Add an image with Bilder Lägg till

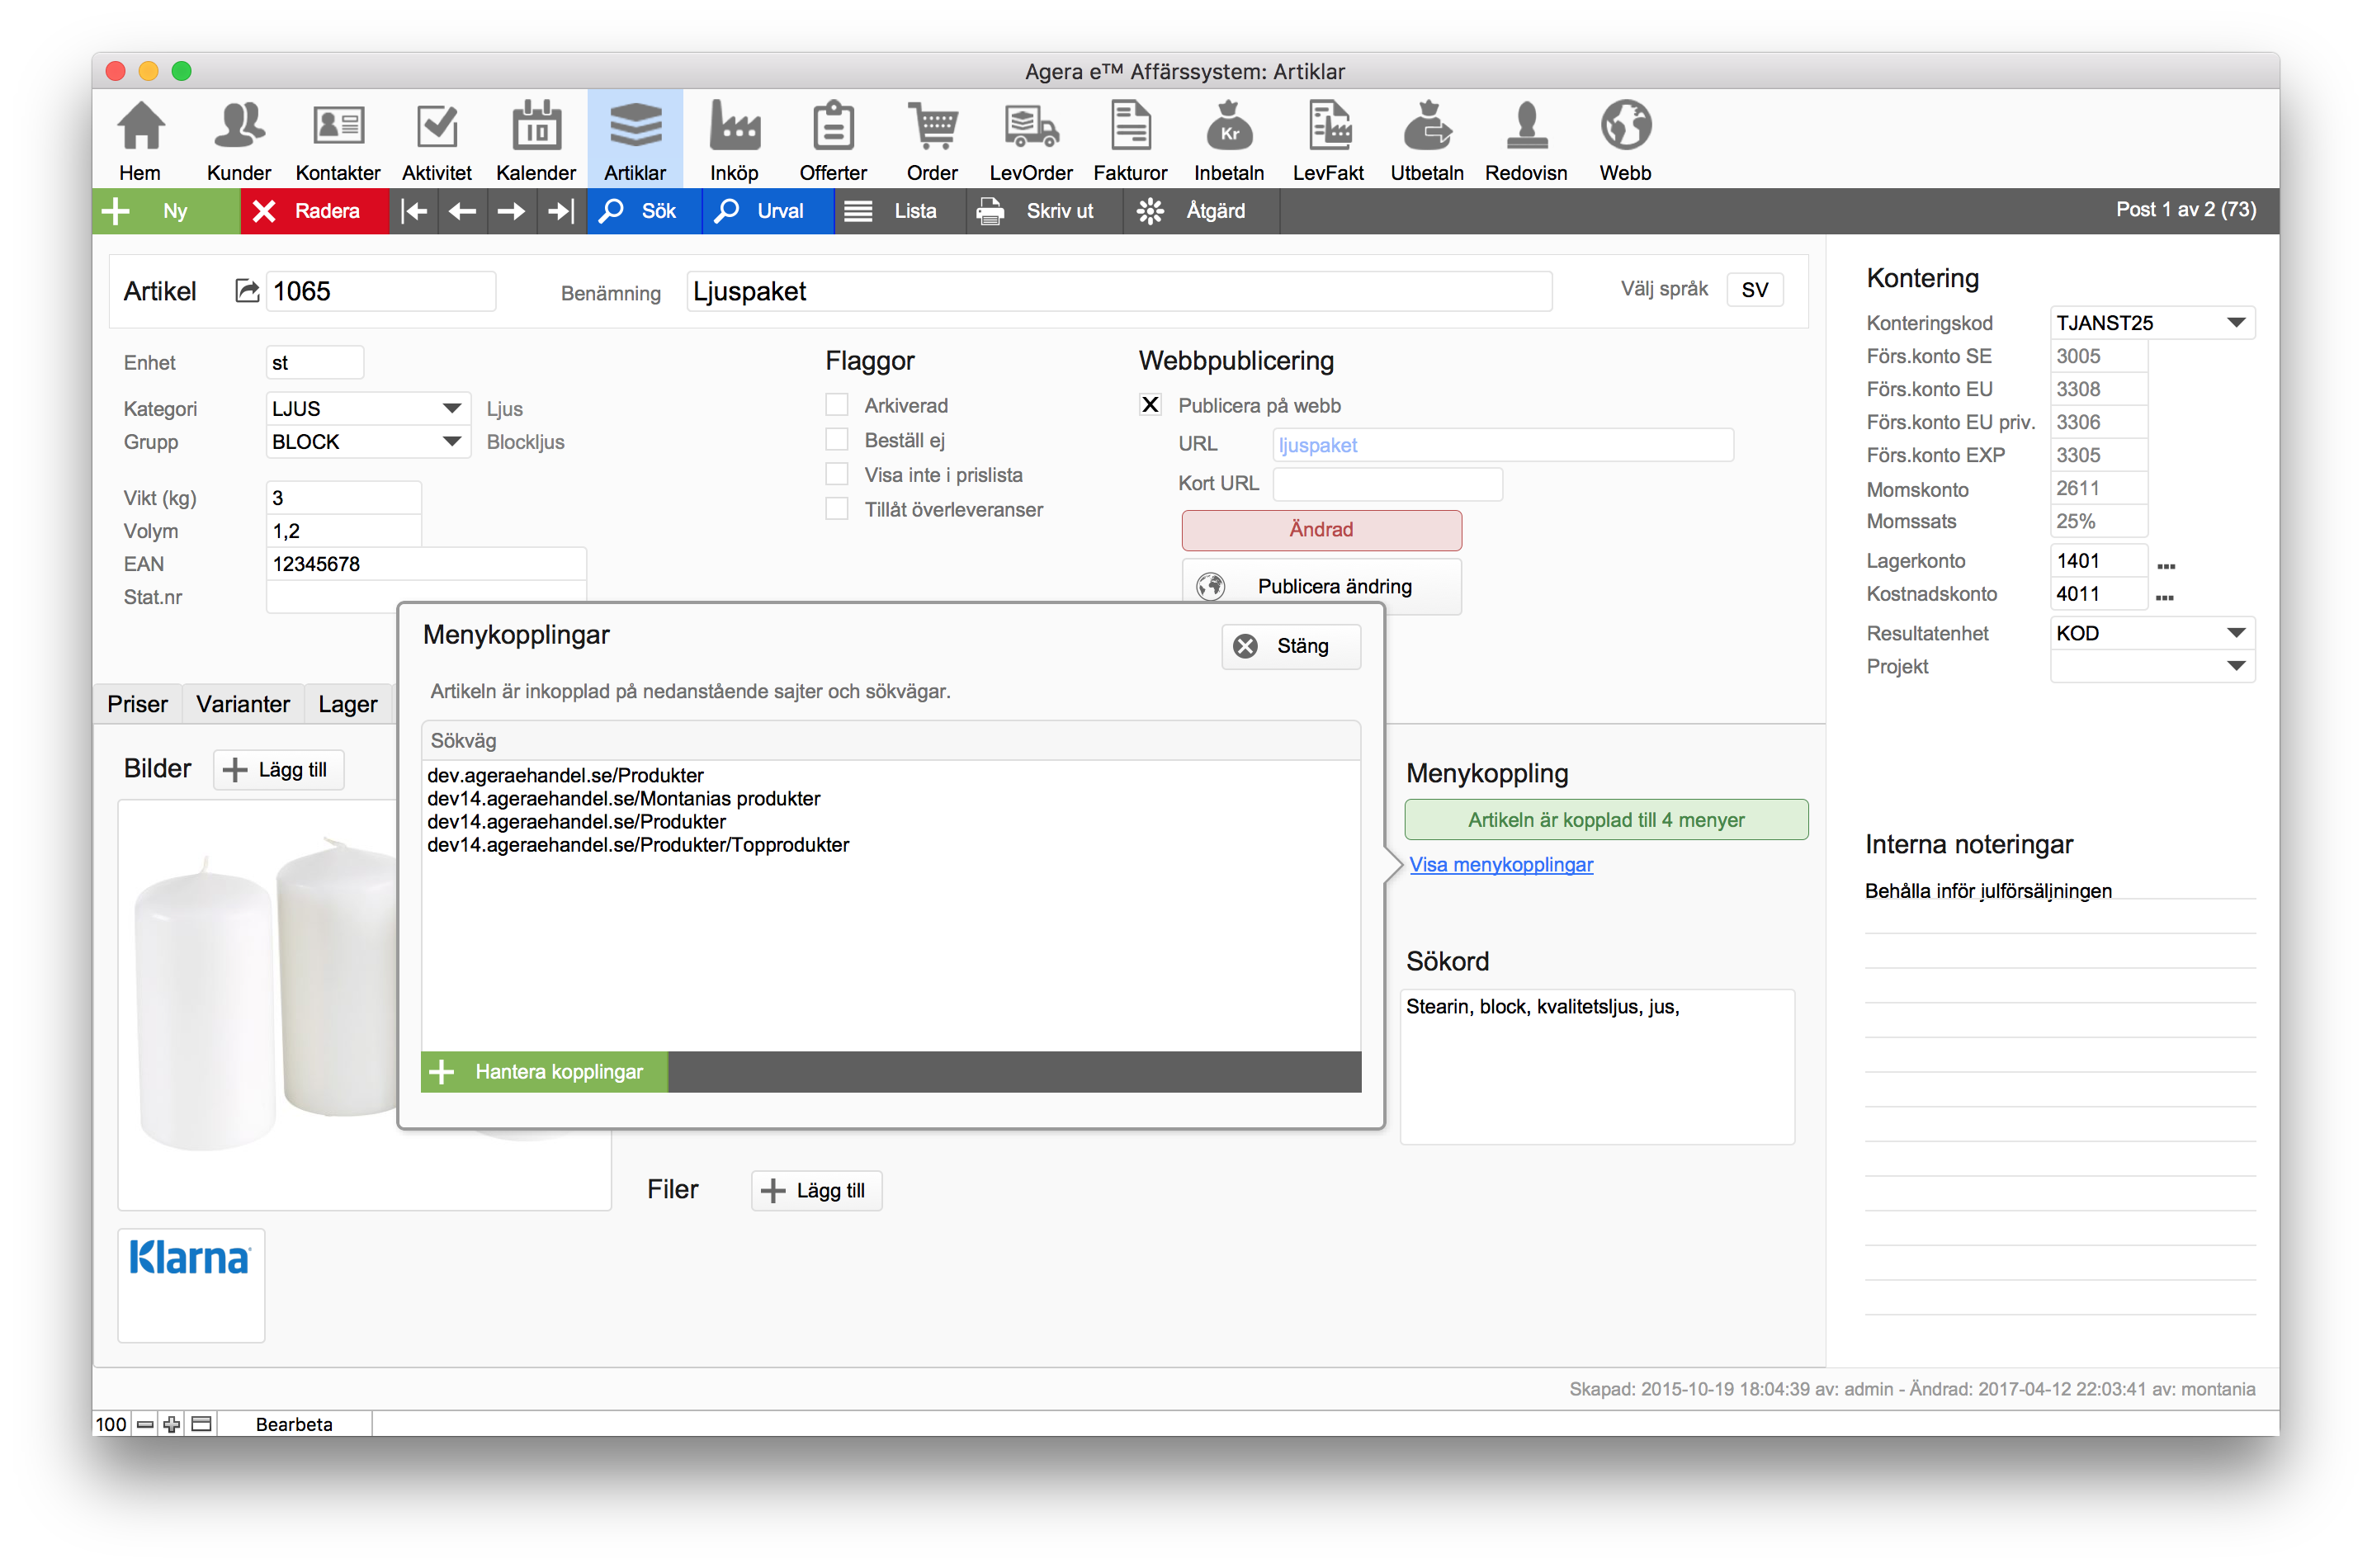tap(279, 770)
